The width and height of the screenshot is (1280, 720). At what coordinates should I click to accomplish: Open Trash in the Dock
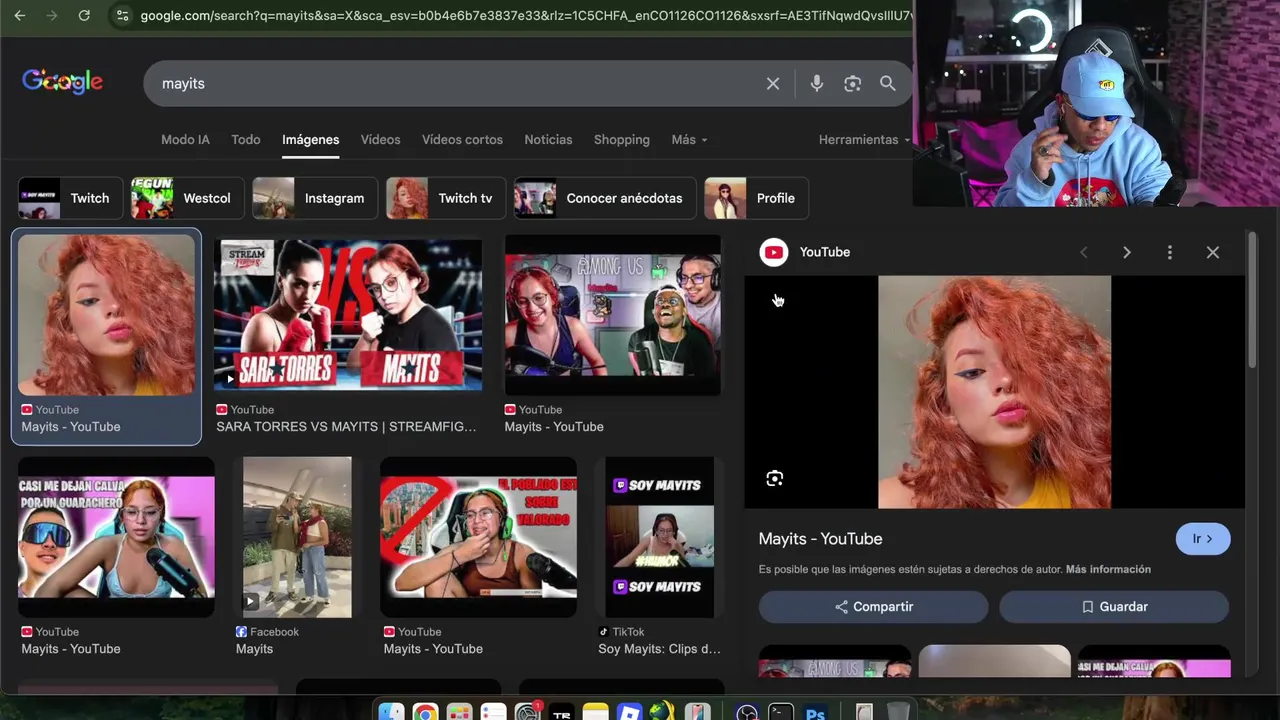click(898, 713)
